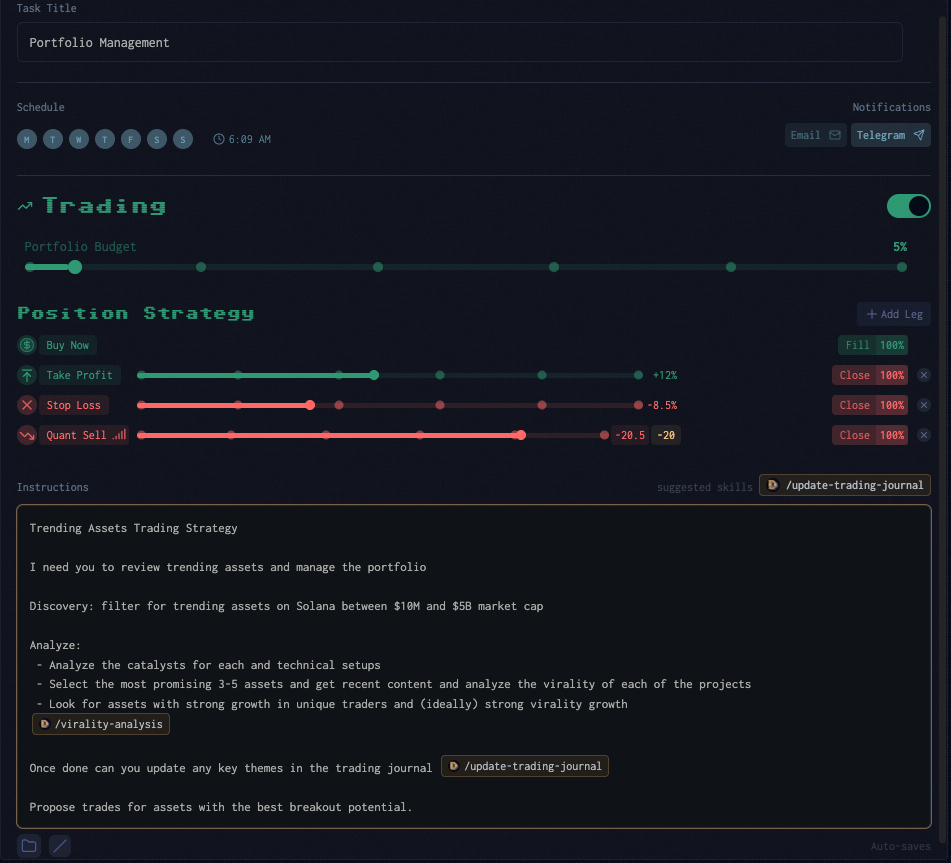Click the Portfolio Budget slider handle

click(75, 267)
